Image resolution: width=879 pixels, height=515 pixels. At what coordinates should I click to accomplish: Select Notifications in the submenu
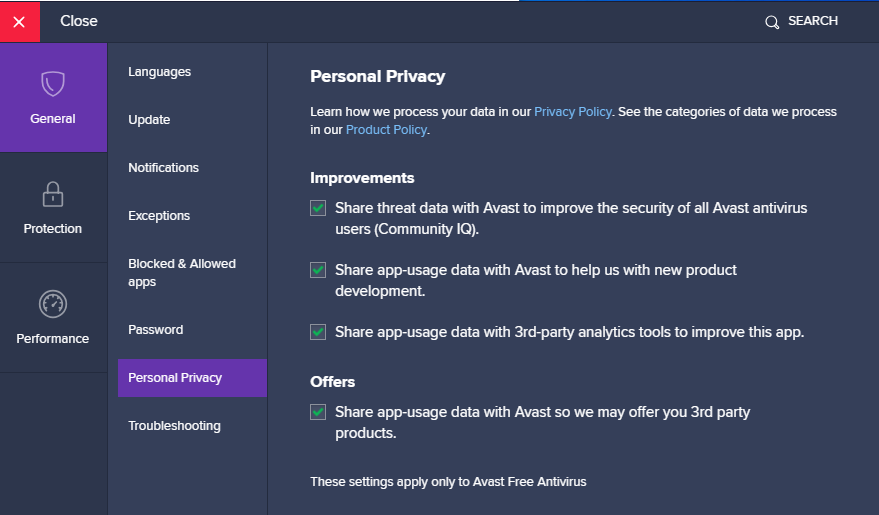click(x=163, y=168)
